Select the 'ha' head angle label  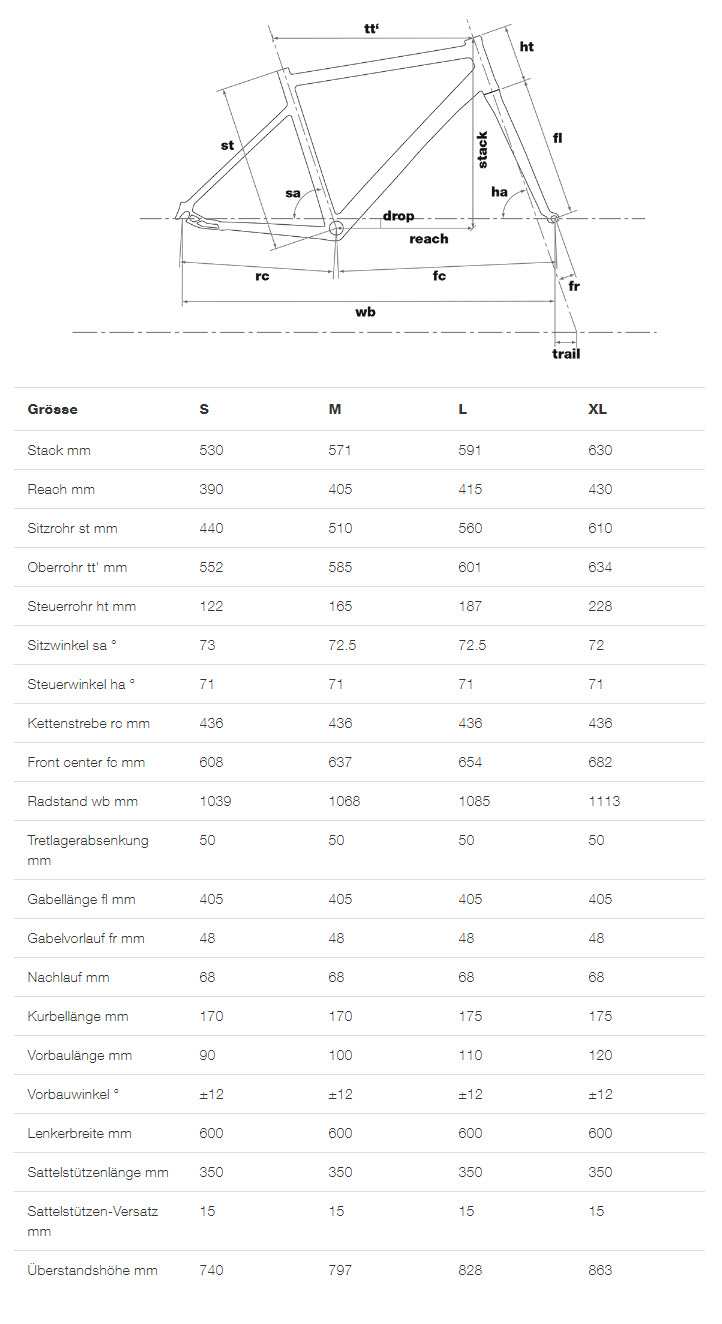[x=499, y=191]
